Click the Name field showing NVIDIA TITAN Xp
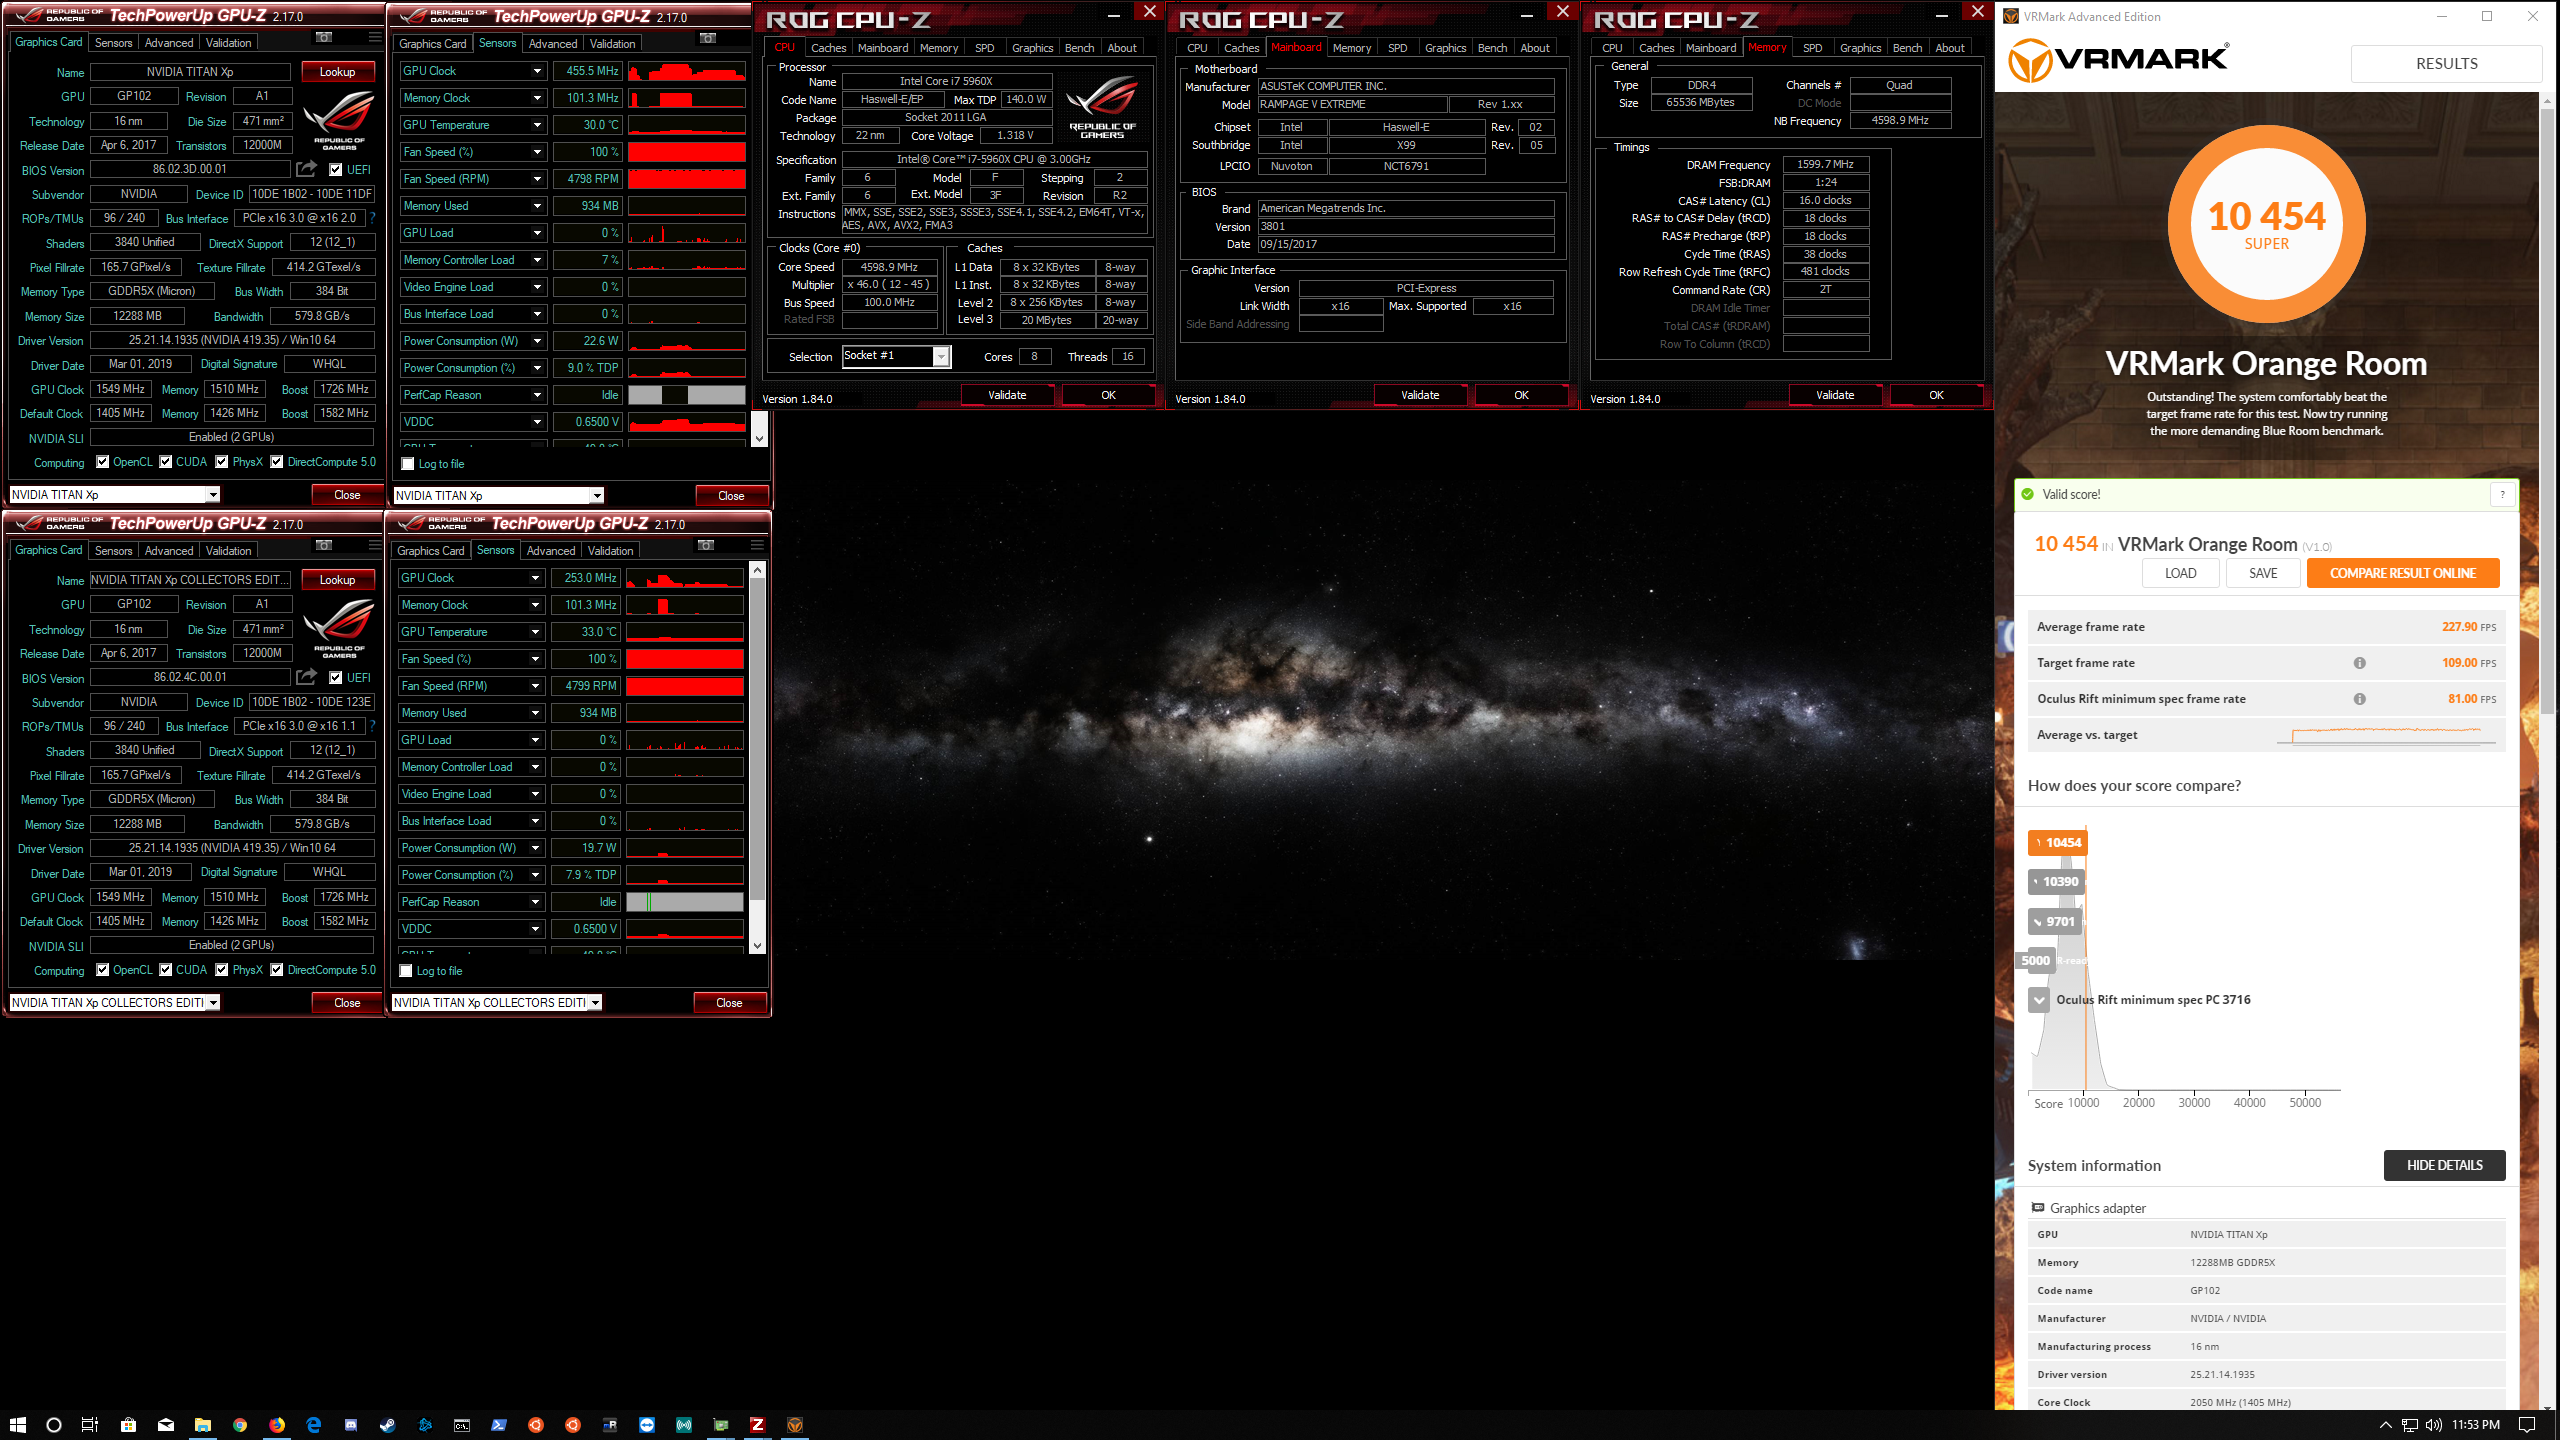Viewport: 2560px width, 1440px height. 190,72
